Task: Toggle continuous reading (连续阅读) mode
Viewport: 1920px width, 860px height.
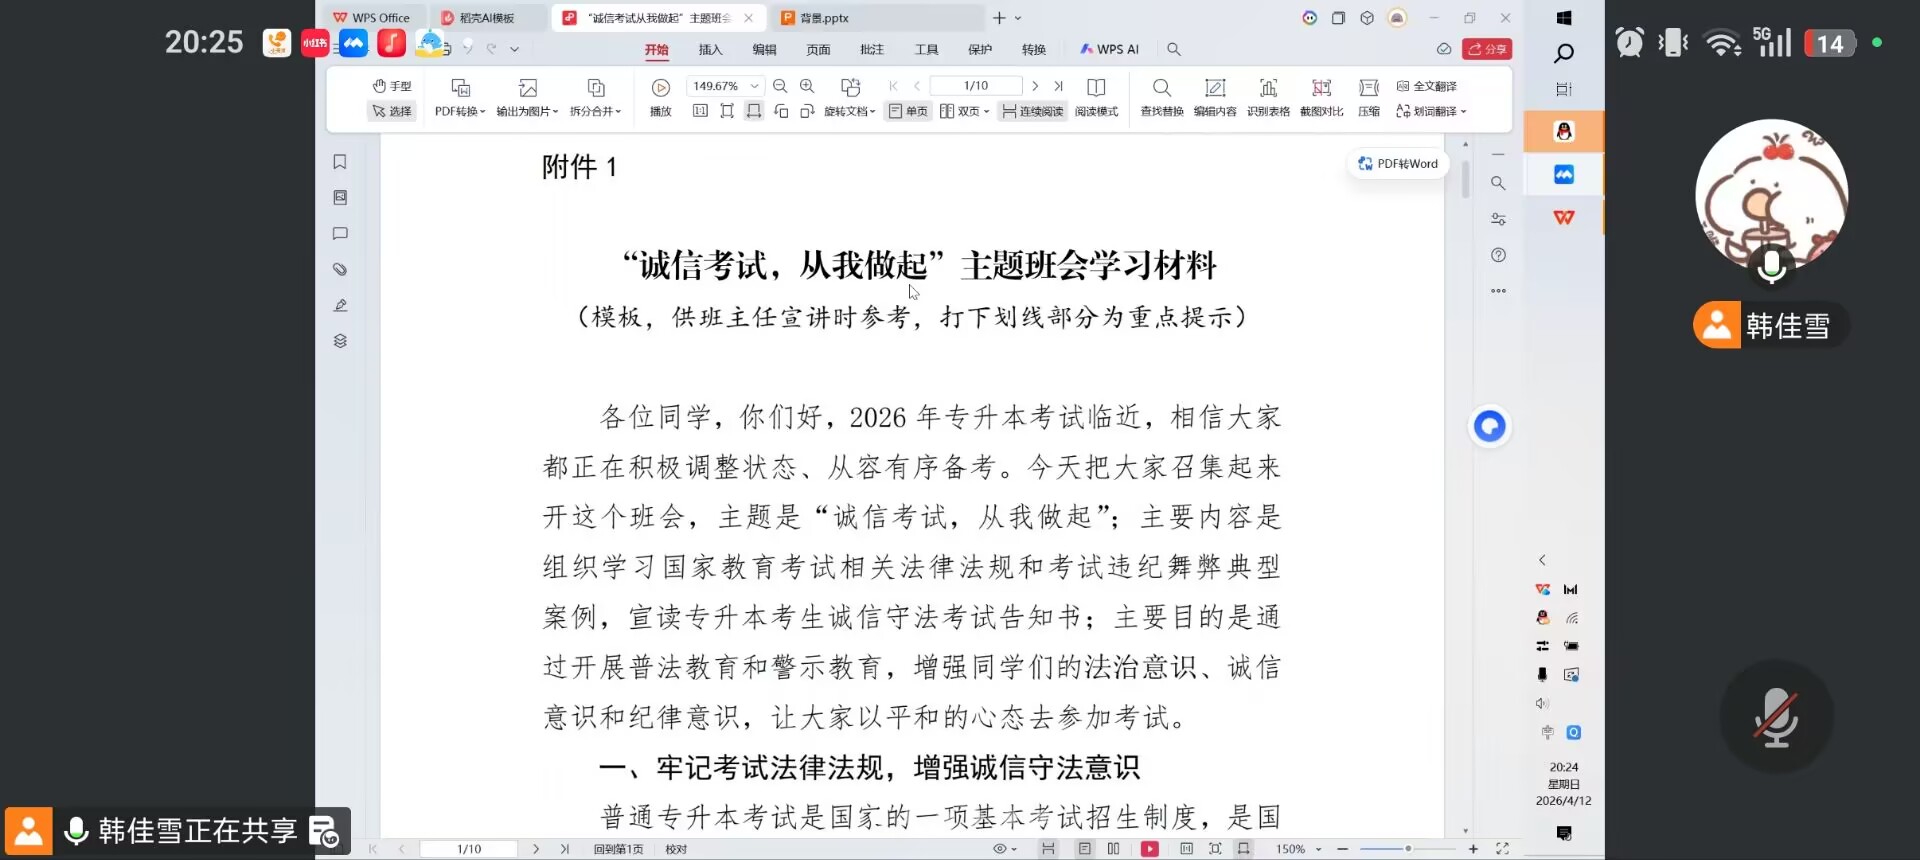Action: (1033, 111)
